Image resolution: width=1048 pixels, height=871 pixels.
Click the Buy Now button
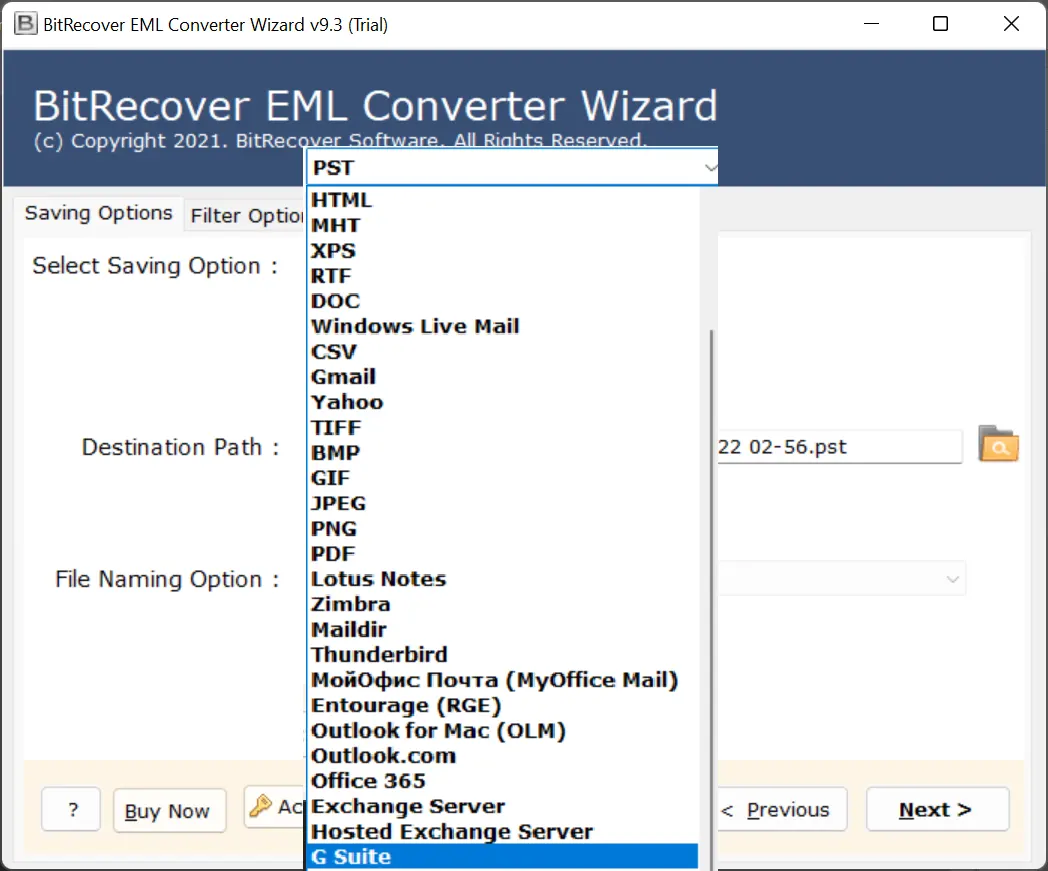click(x=169, y=811)
